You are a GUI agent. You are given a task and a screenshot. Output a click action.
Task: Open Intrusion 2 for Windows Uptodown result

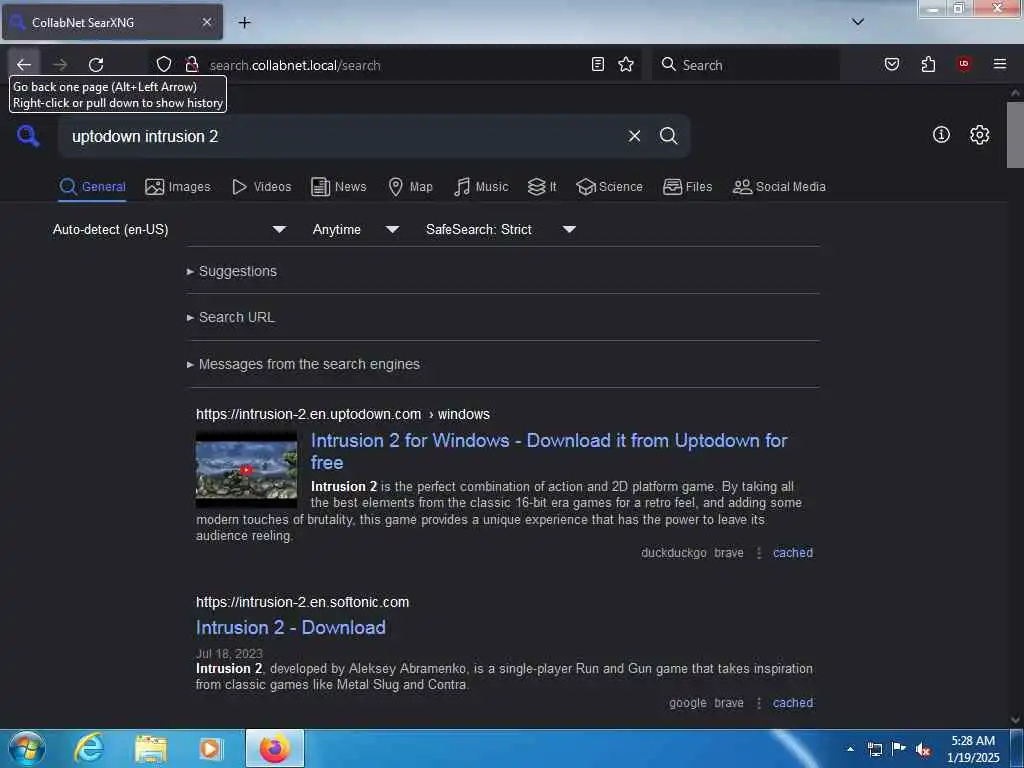coord(549,451)
